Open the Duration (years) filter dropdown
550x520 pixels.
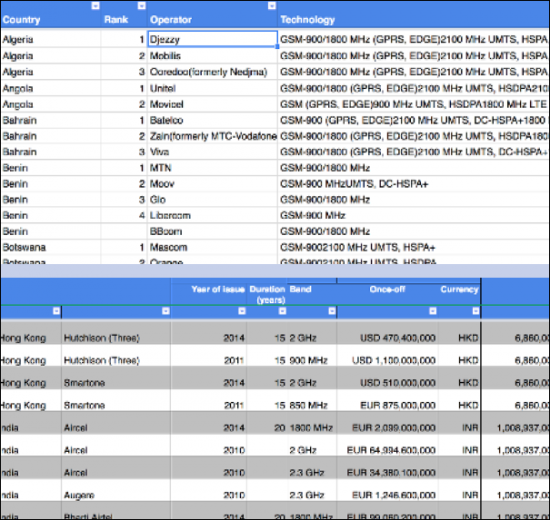(282, 311)
